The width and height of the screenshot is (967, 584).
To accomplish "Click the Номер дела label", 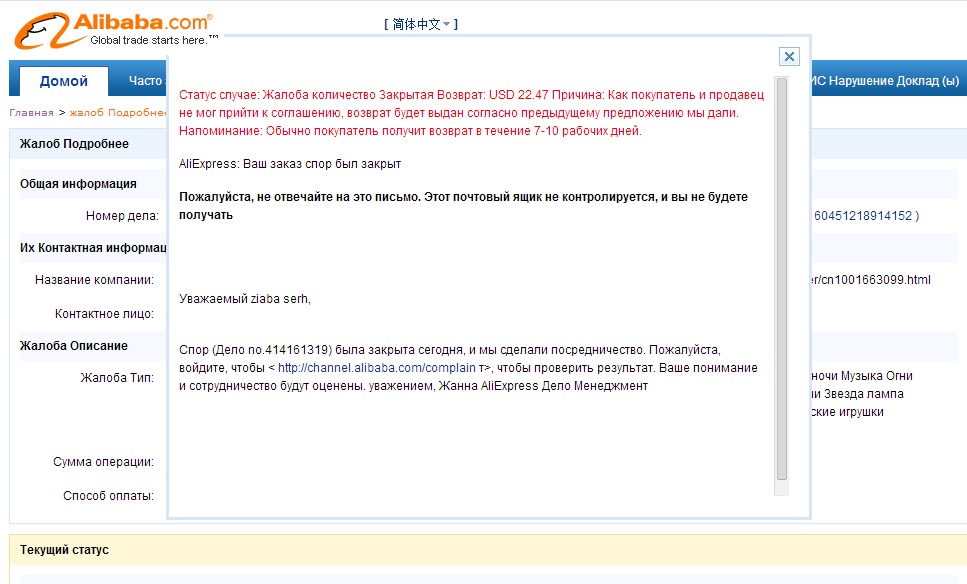I will pyautogui.click(x=122, y=216).
